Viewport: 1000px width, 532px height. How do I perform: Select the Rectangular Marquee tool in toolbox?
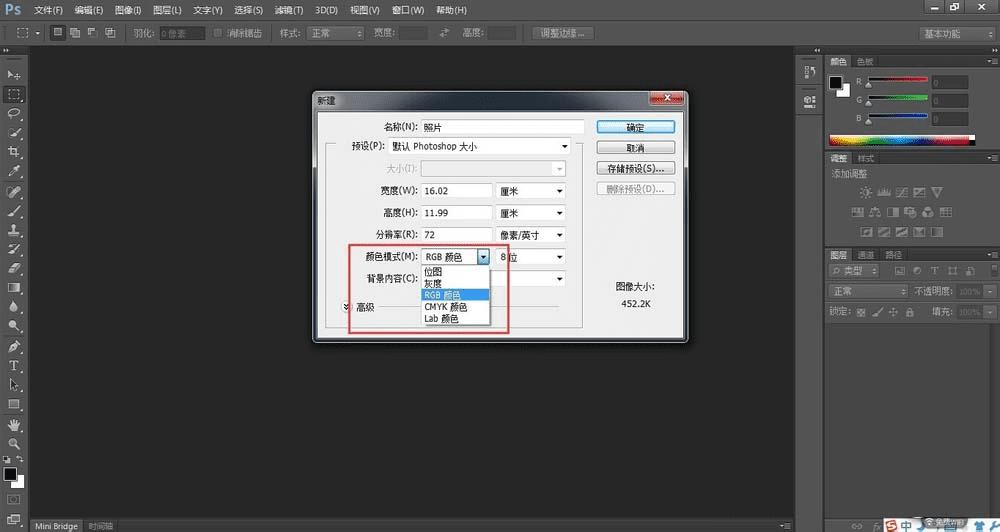pyautogui.click(x=13, y=94)
